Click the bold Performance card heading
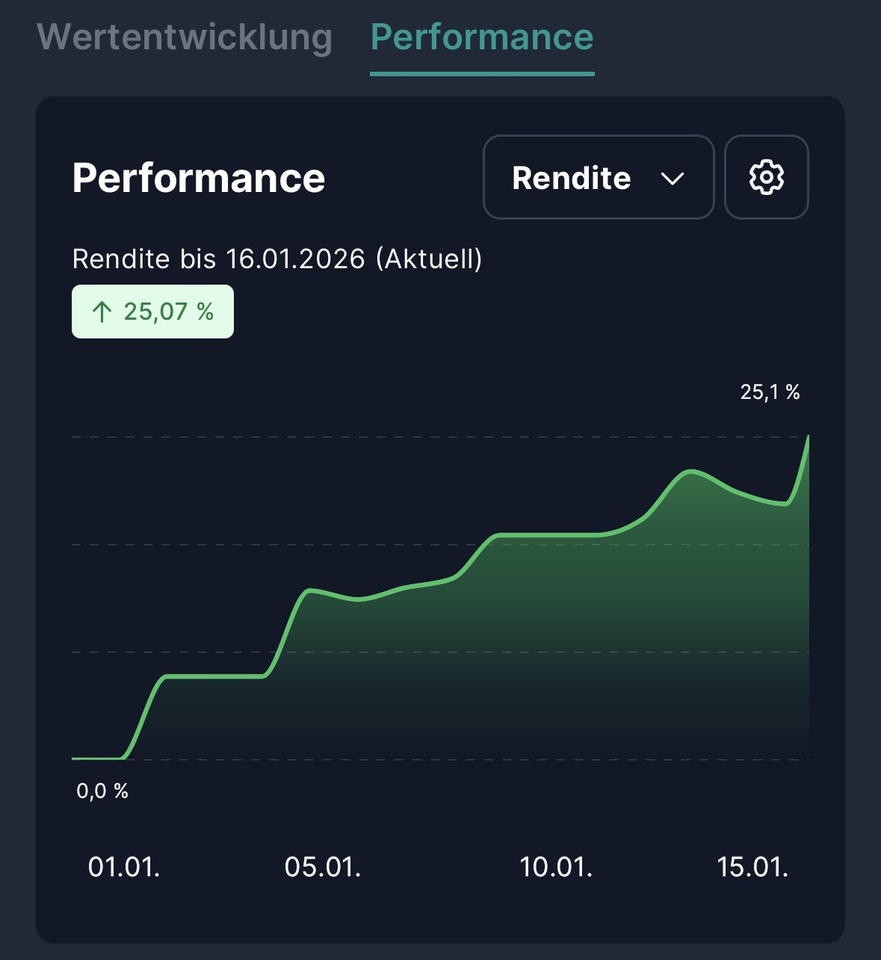Viewport: 881px width, 960px height. 198,178
